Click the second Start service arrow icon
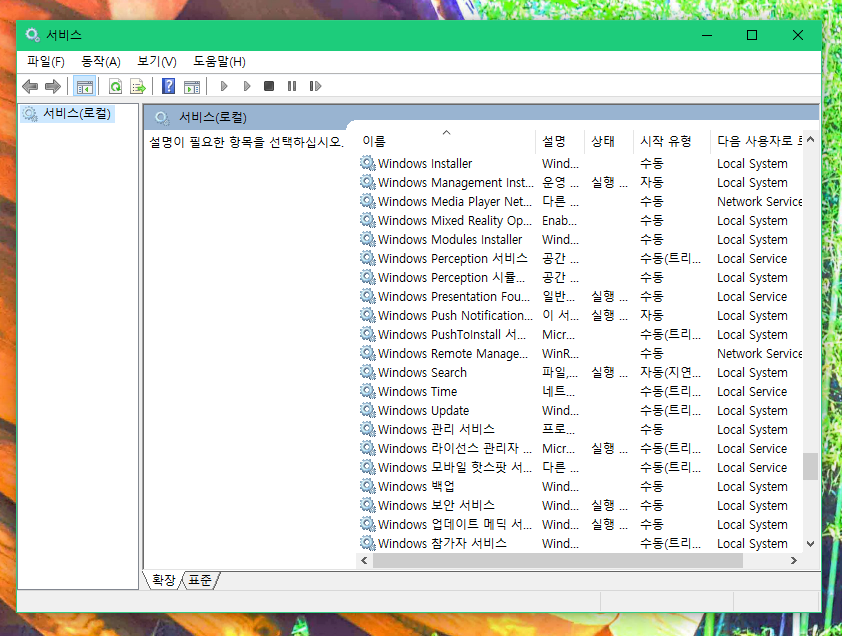842x636 pixels. point(247,86)
